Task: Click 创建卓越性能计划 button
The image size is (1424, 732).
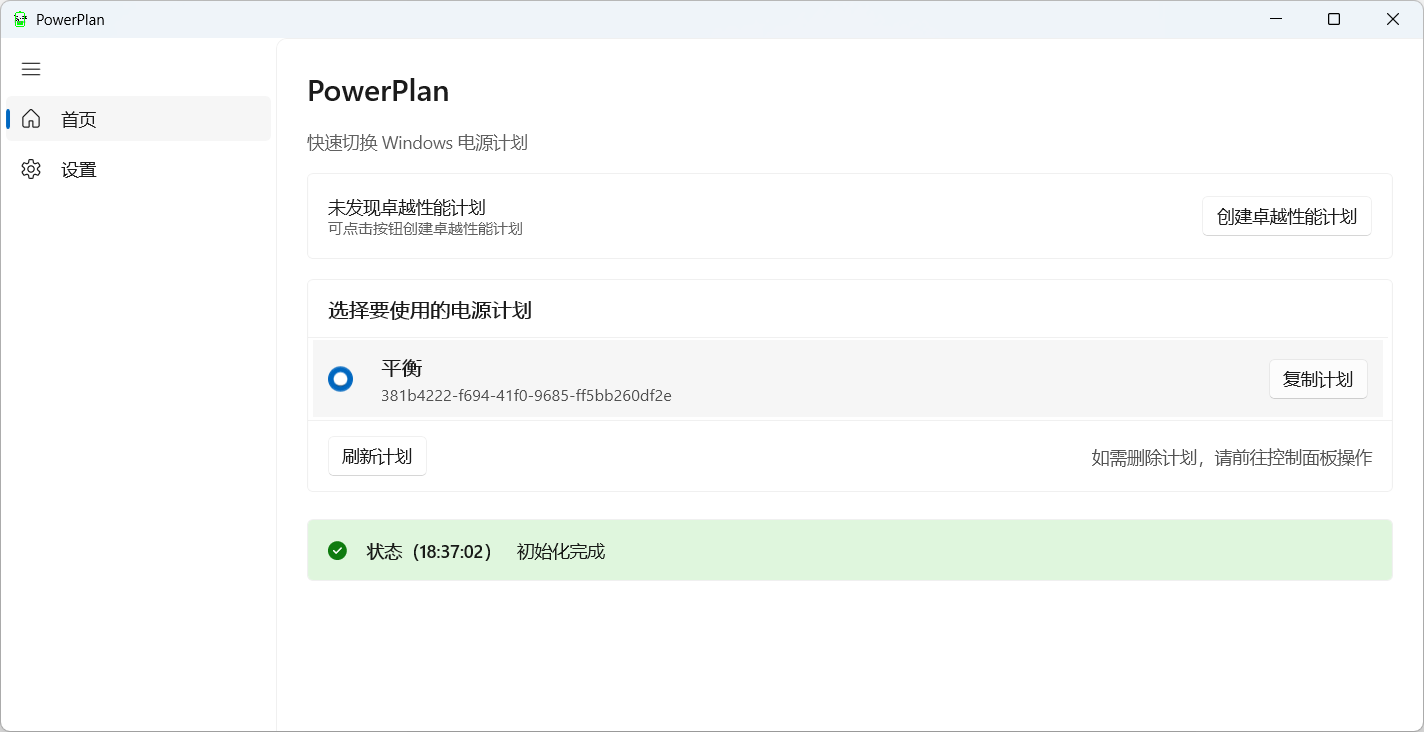Action: (1286, 216)
